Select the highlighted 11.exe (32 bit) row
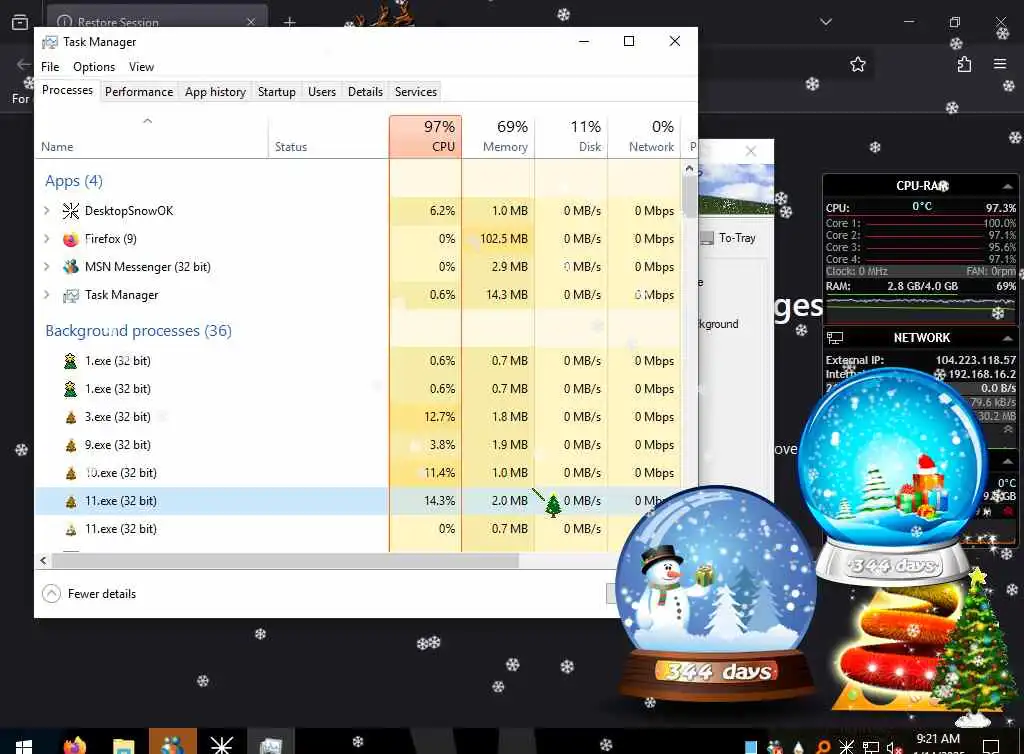The width and height of the screenshot is (1024, 754). click(357, 501)
